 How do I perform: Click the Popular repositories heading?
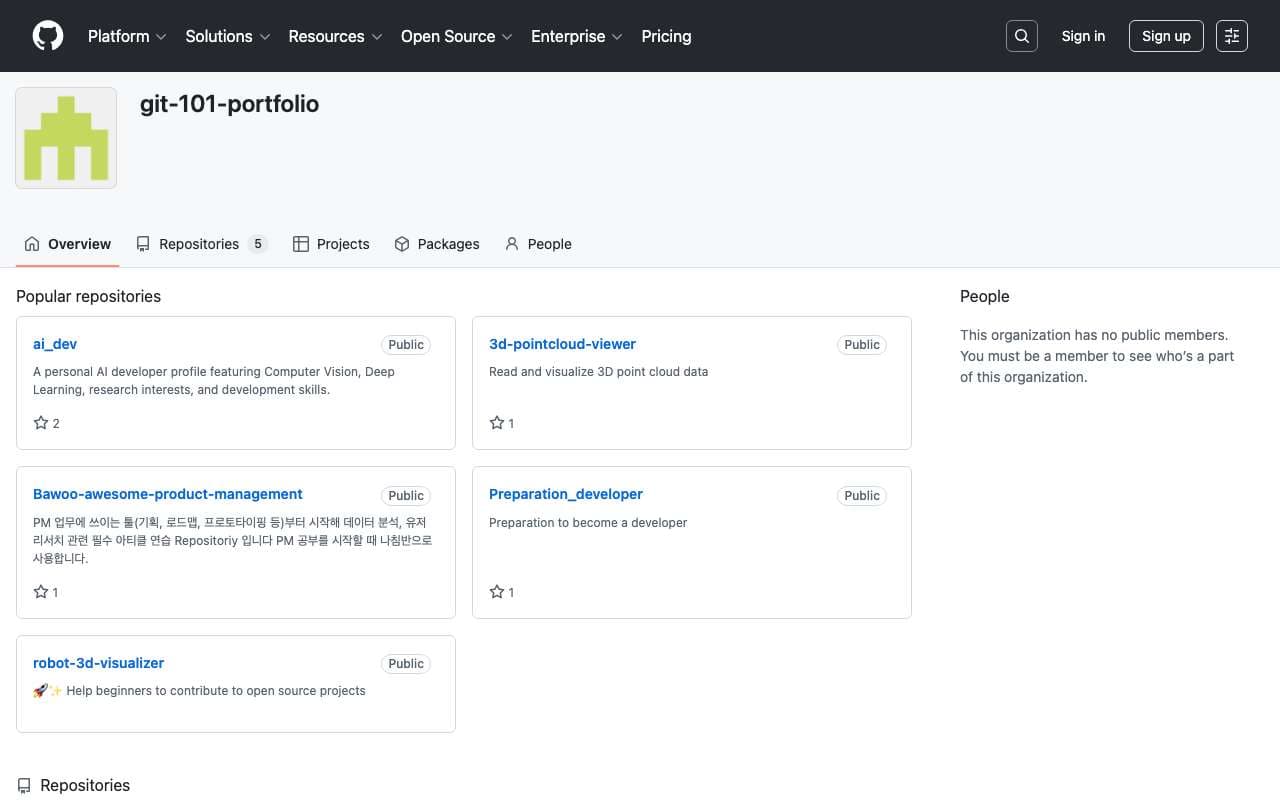click(88, 296)
